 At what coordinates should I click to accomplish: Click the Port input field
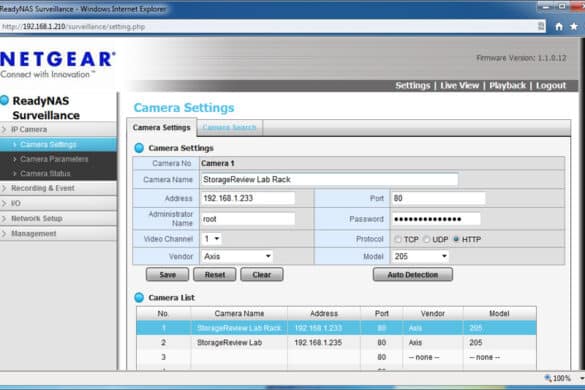coord(438,198)
